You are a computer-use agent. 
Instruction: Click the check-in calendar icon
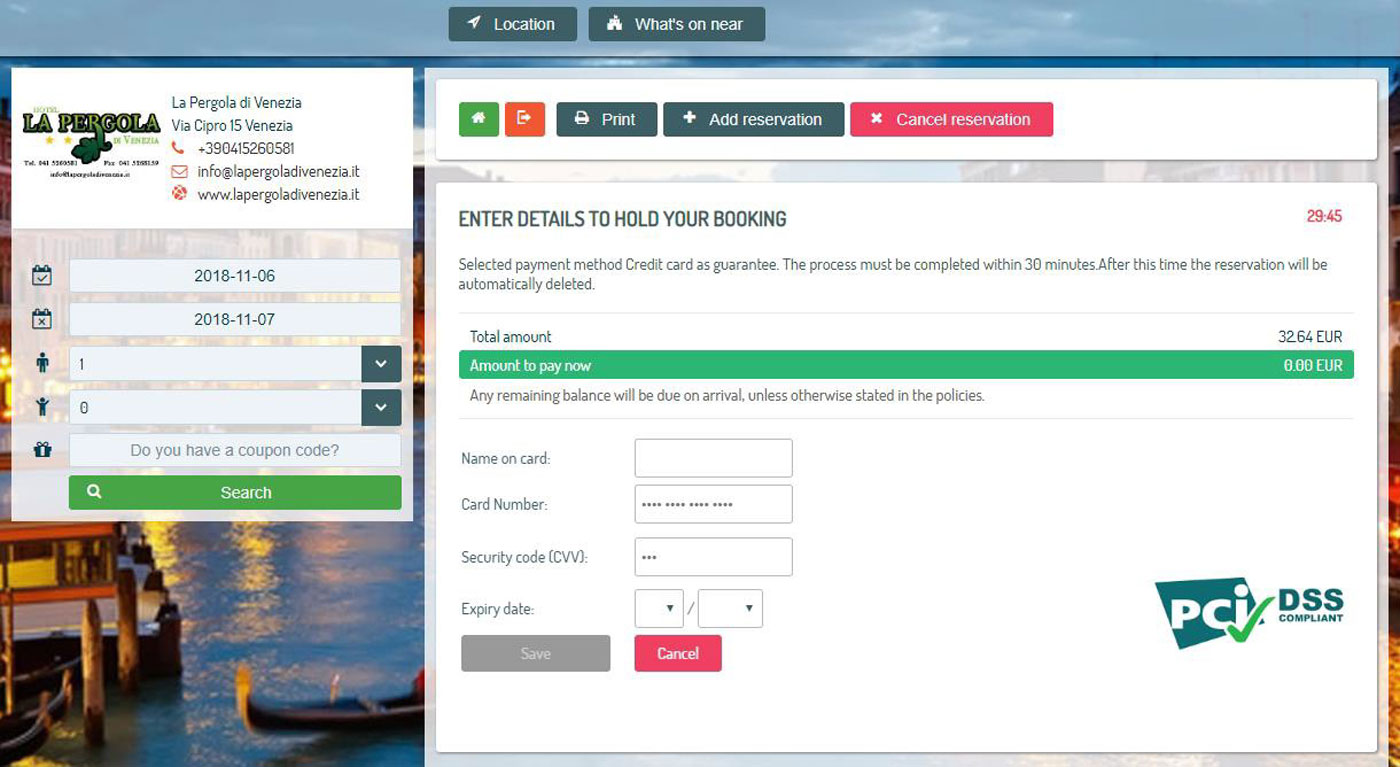point(42,276)
